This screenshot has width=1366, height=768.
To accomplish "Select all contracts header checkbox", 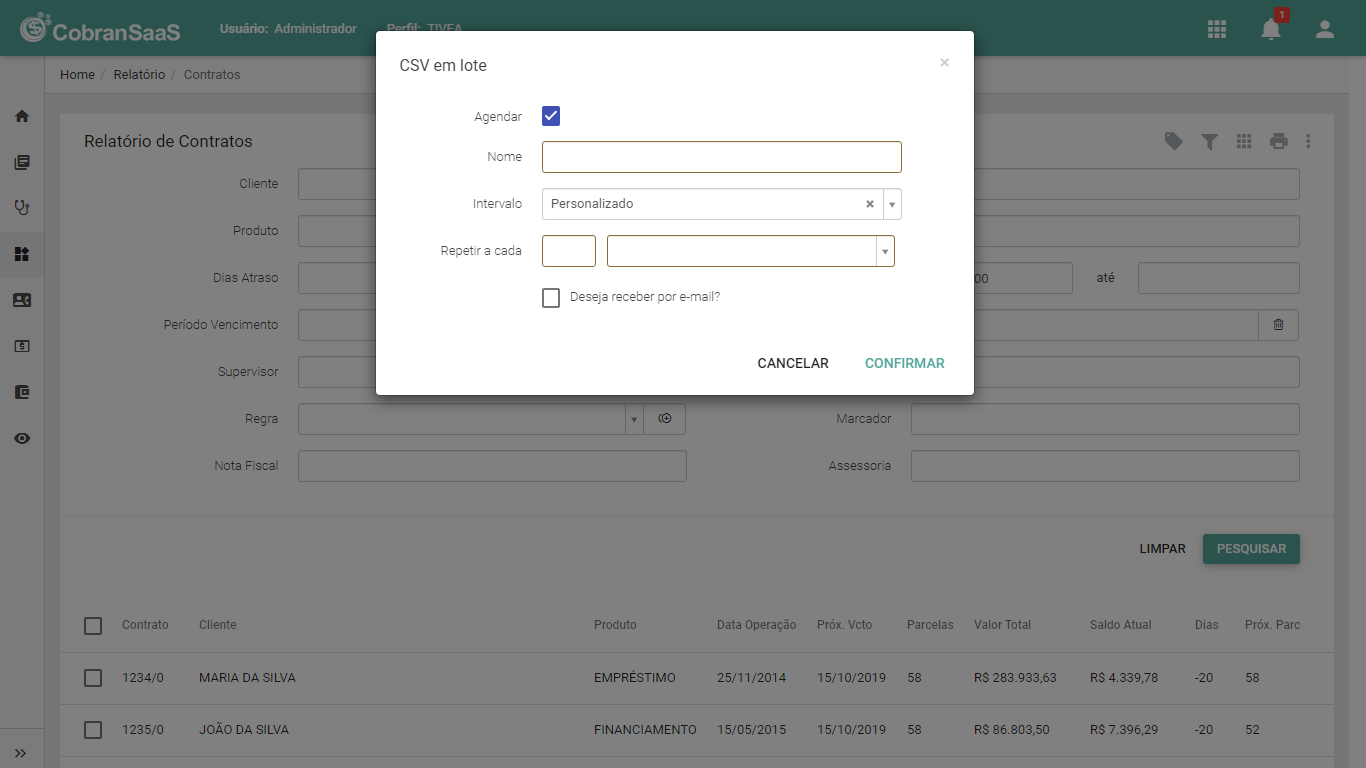I will click(x=93, y=626).
